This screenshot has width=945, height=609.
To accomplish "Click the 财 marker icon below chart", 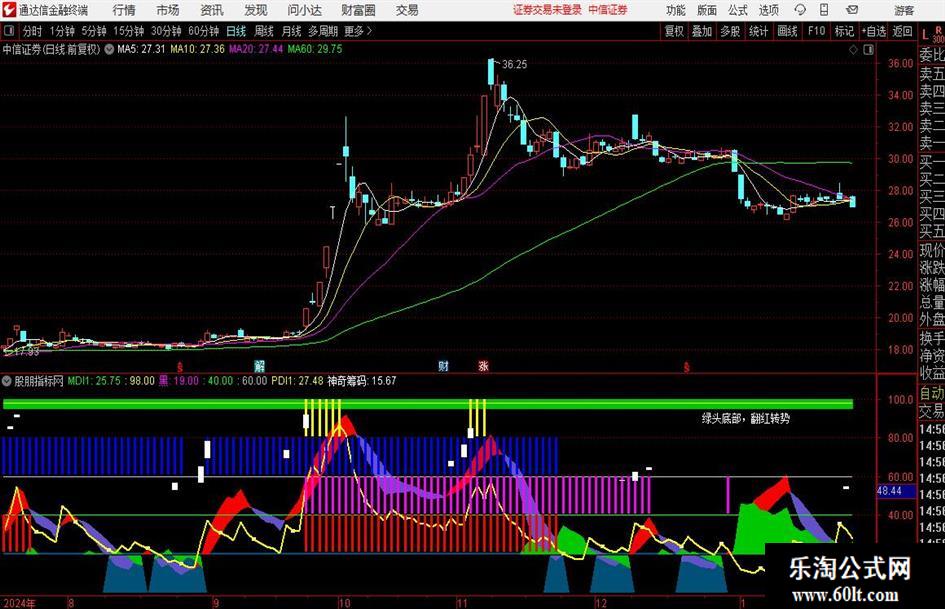I will pyautogui.click(x=444, y=366).
